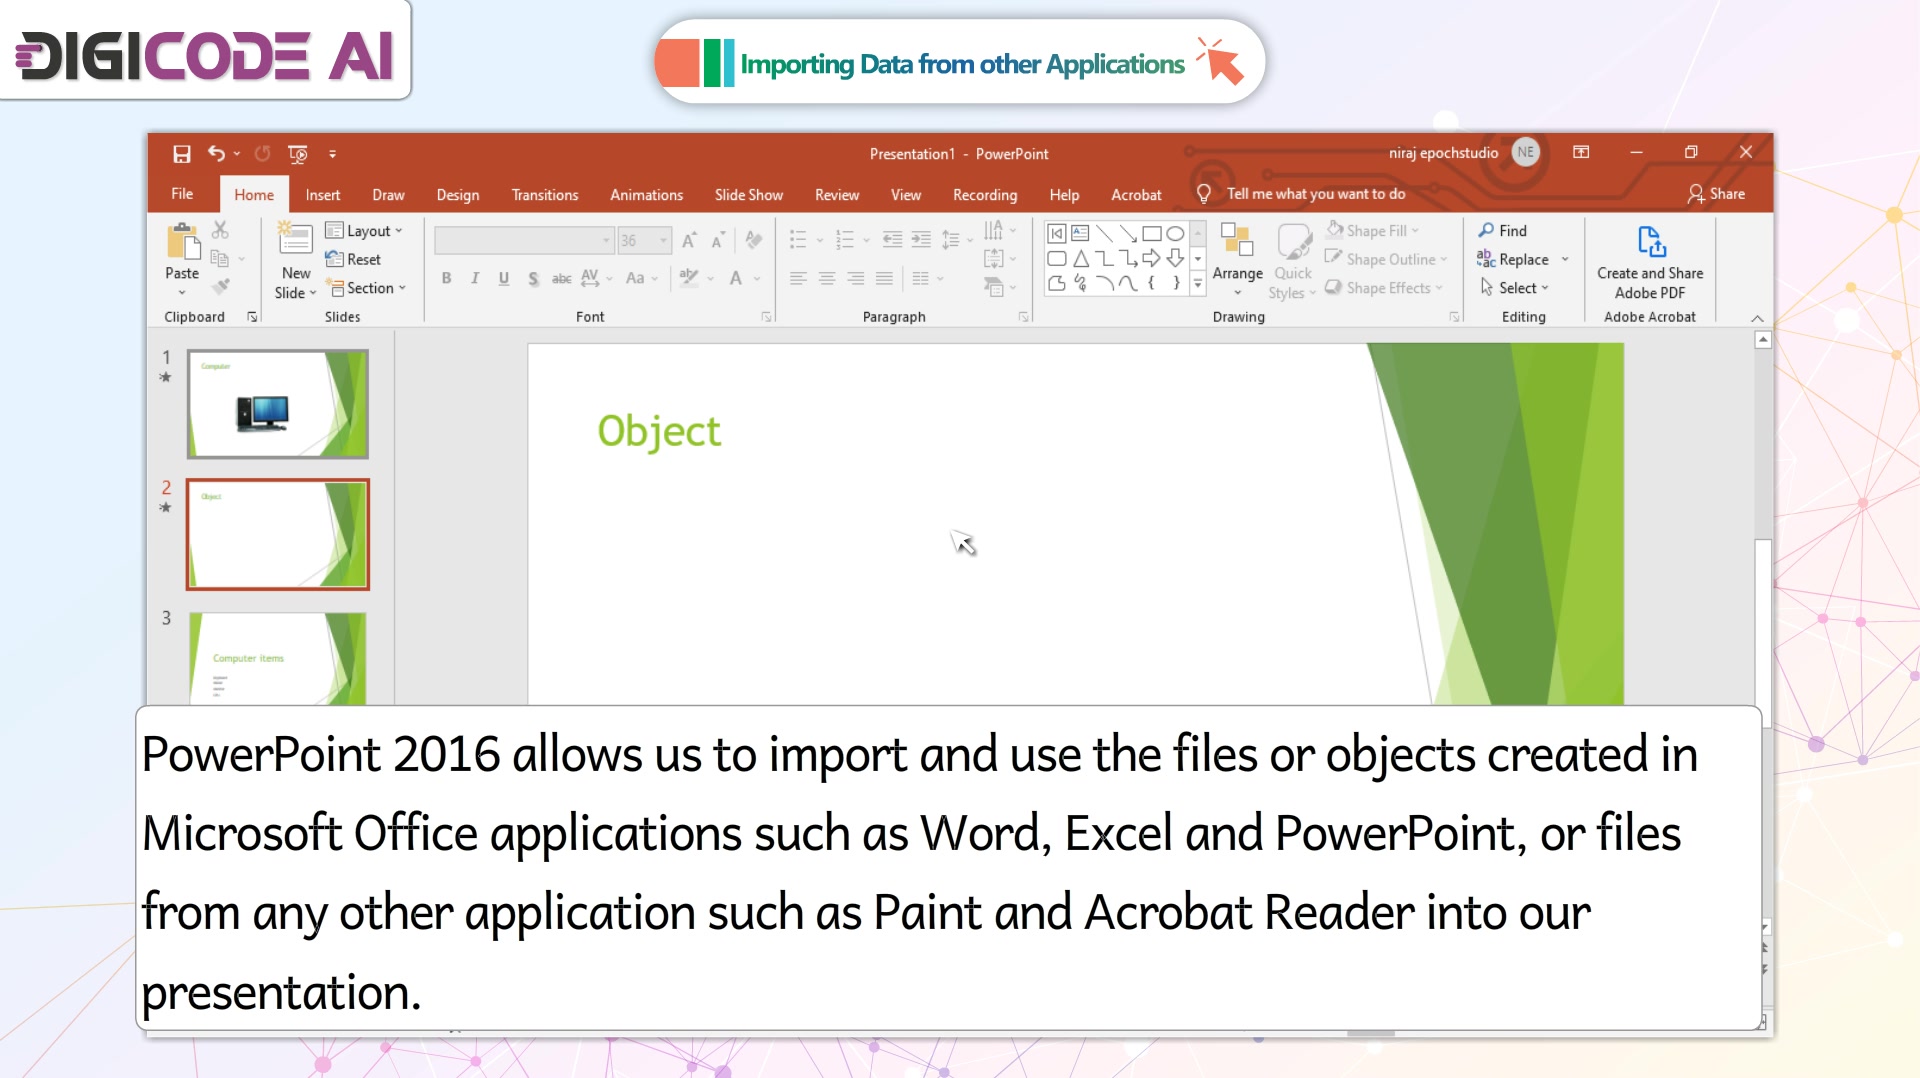Image resolution: width=1920 pixels, height=1078 pixels.
Task: Open the File menu tab
Action: [x=182, y=194]
